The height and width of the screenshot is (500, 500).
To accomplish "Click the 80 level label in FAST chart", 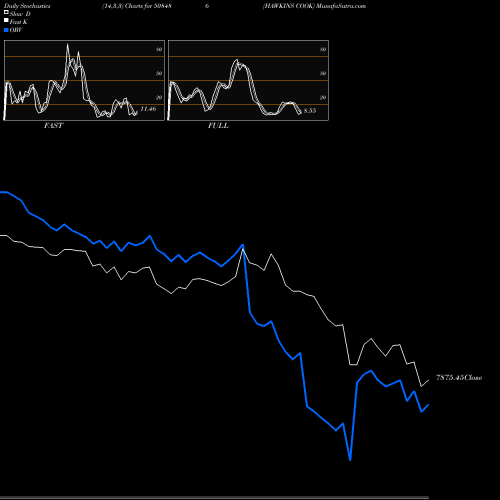I will click(x=159, y=49).
